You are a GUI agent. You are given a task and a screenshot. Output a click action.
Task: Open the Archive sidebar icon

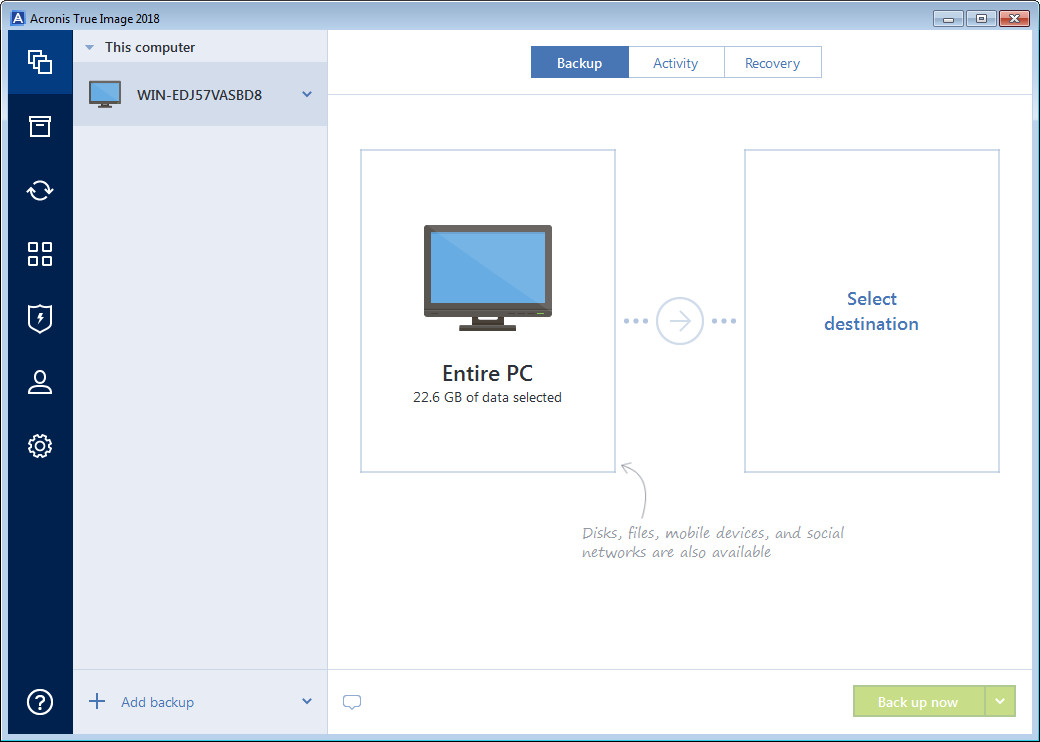click(39, 126)
